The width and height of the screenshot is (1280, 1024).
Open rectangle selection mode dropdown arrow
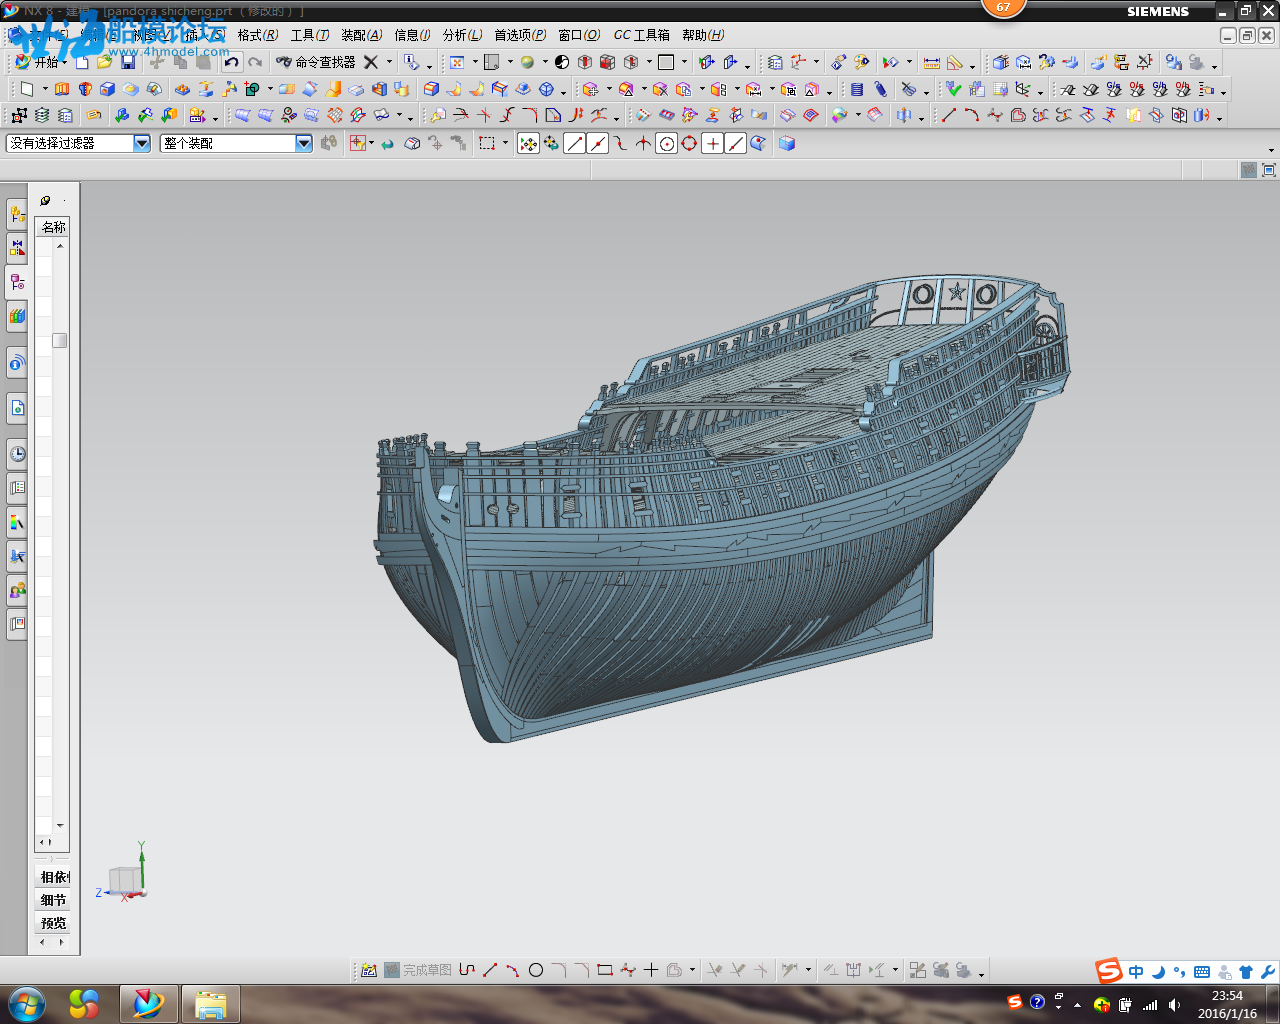pos(505,143)
